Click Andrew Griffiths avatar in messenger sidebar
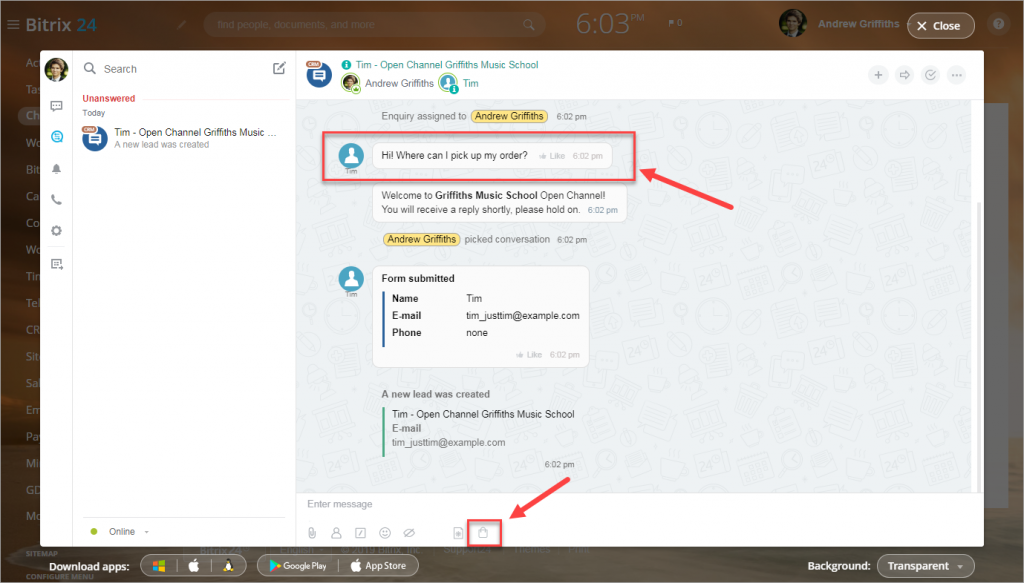1024x583 pixels. click(x=56, y=69)
